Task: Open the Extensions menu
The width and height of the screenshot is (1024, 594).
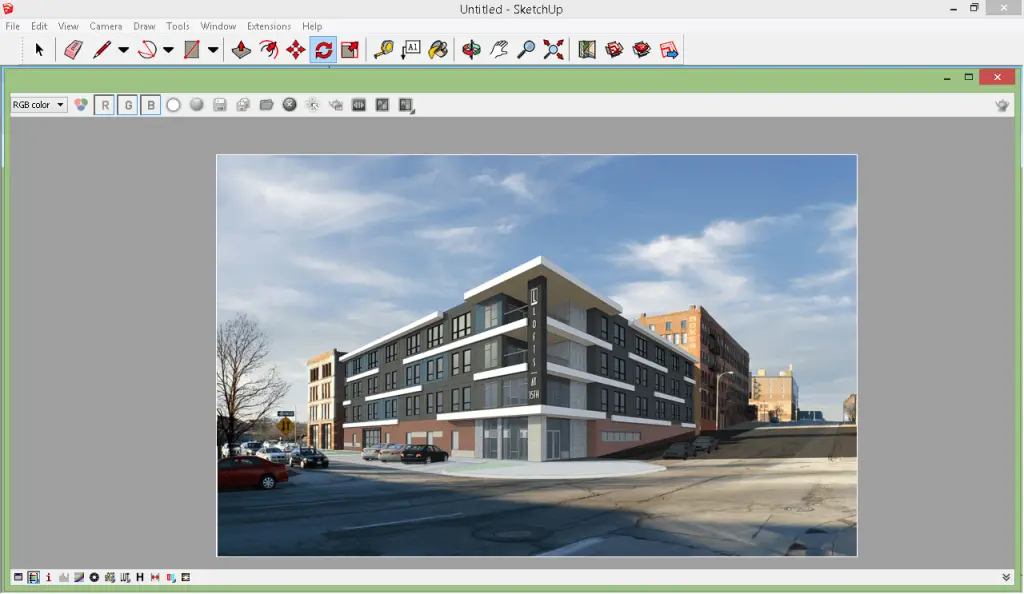Action: click(x=269, y=26)
